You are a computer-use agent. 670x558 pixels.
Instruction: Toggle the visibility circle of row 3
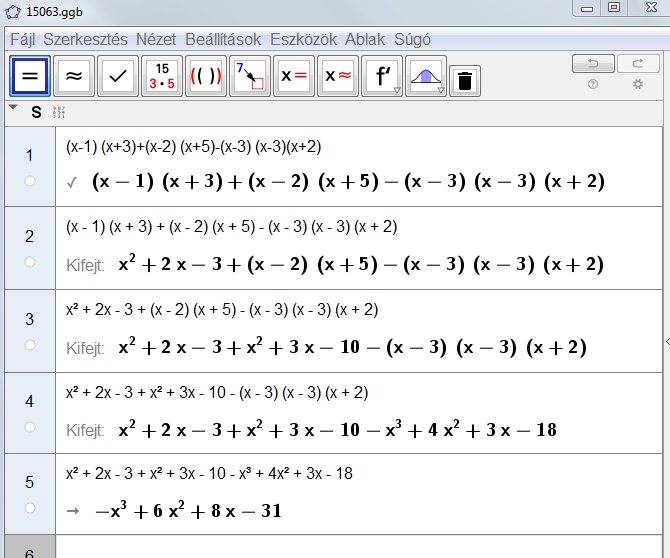tap(30, 345)
